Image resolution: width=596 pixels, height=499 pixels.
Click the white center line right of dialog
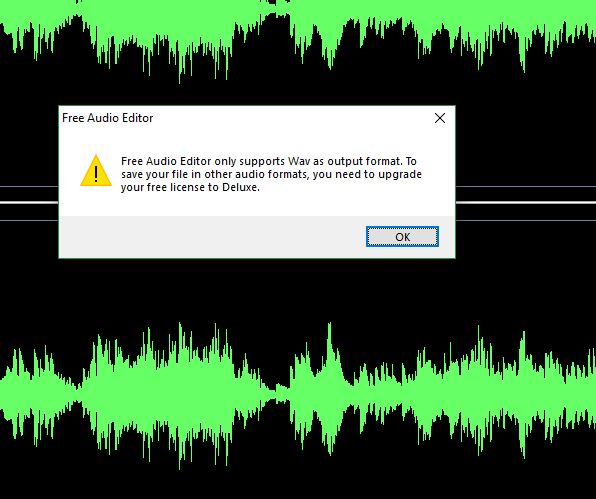point(526,202)
